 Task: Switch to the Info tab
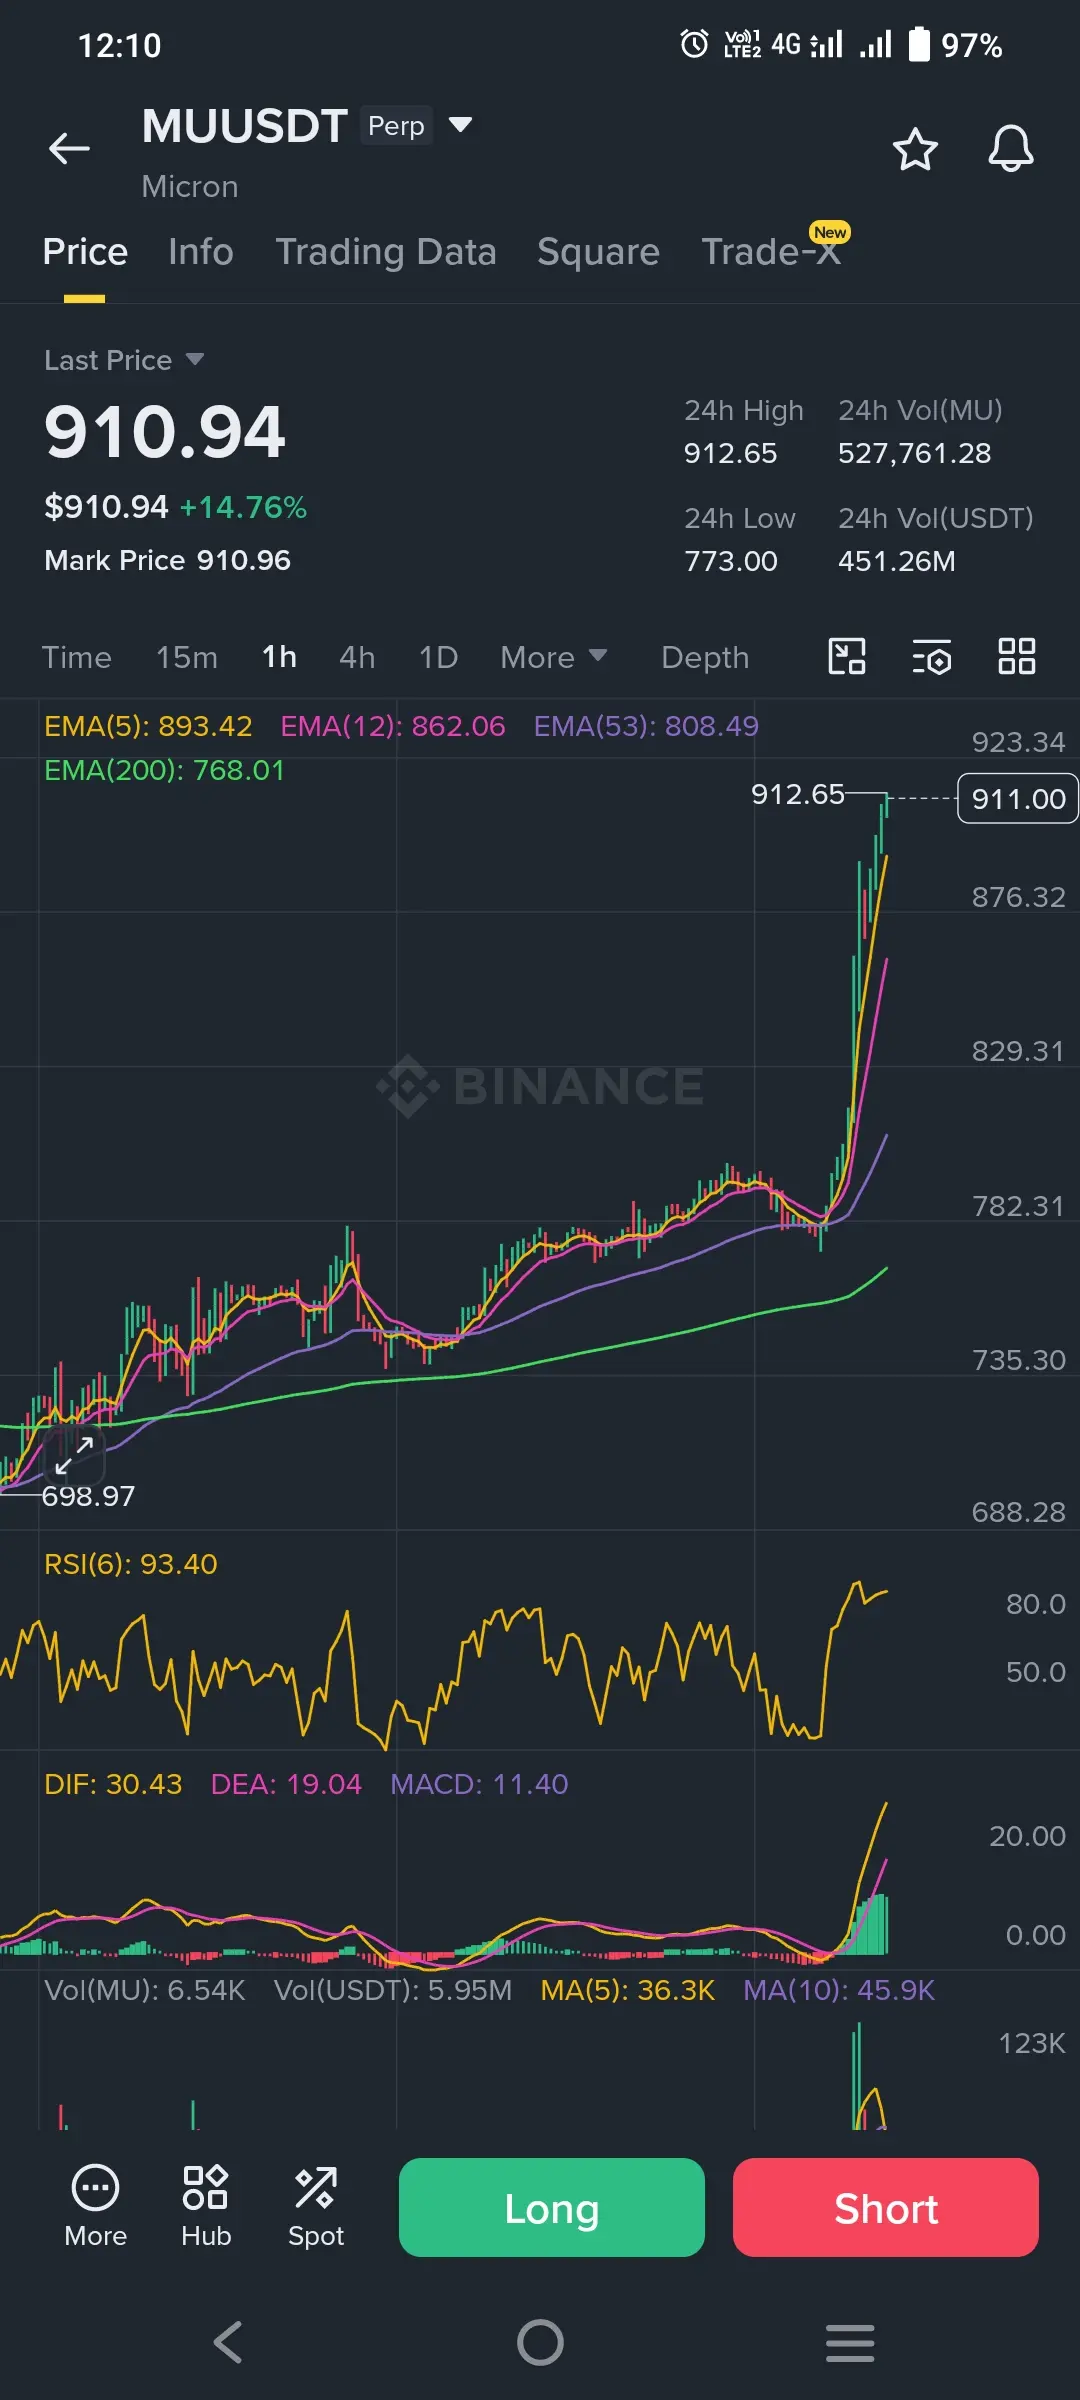tap(201, 252)
